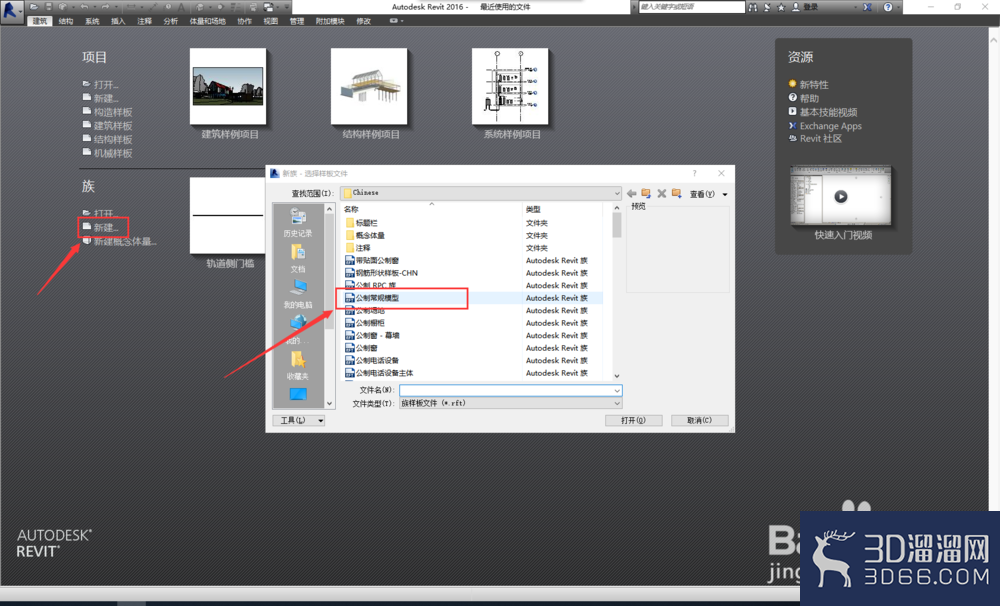The width and height of the screenshot is (1000, 606).
Task: Click the Text 'A' tool in quick access toolbar
Action: 182,7
